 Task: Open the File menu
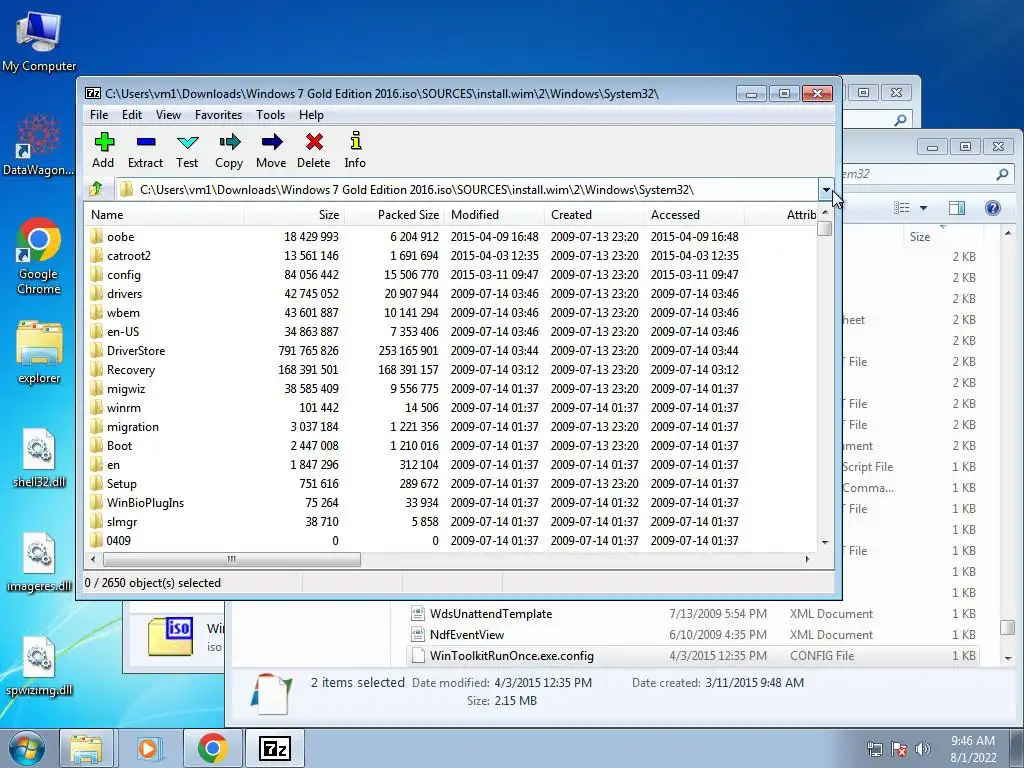(x=99, y=115)
